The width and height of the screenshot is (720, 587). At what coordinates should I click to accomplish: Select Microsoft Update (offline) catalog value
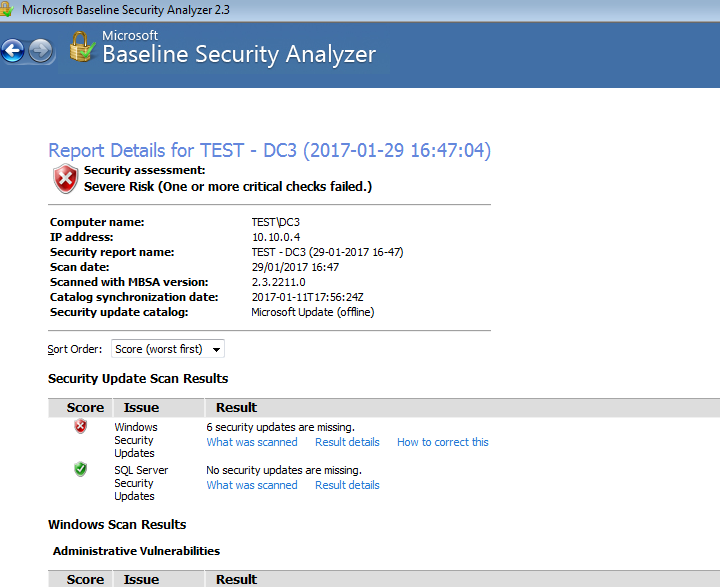[x=313, y=312]
